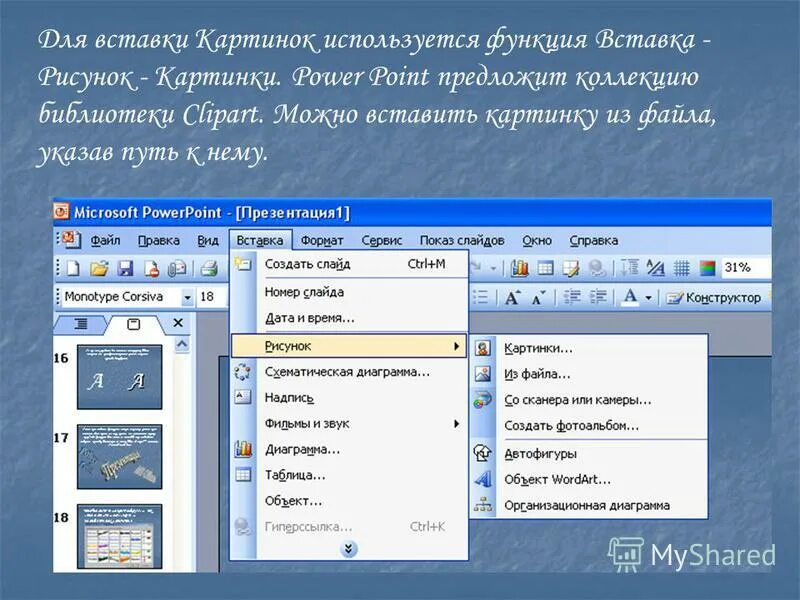Select Автофигуры in submenu

tap(588, 454)
